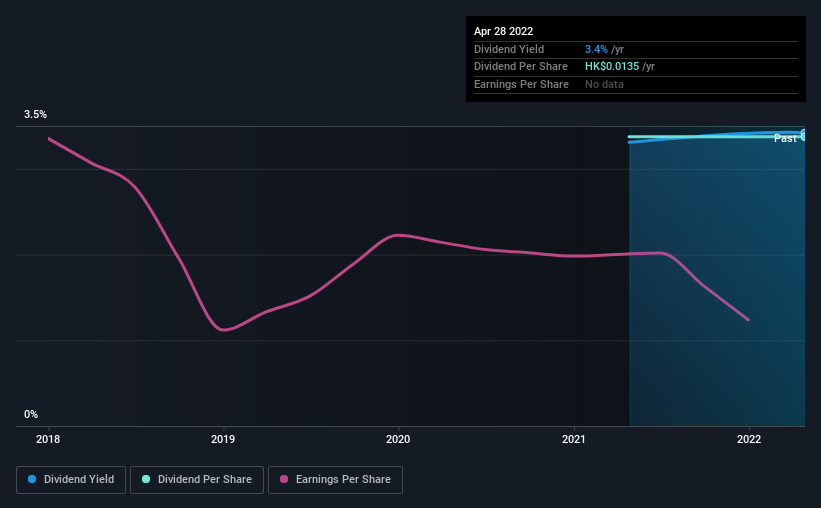
Task: Click the Apr 28 2022 tooltip date
Action: click(x=504, y=31)
